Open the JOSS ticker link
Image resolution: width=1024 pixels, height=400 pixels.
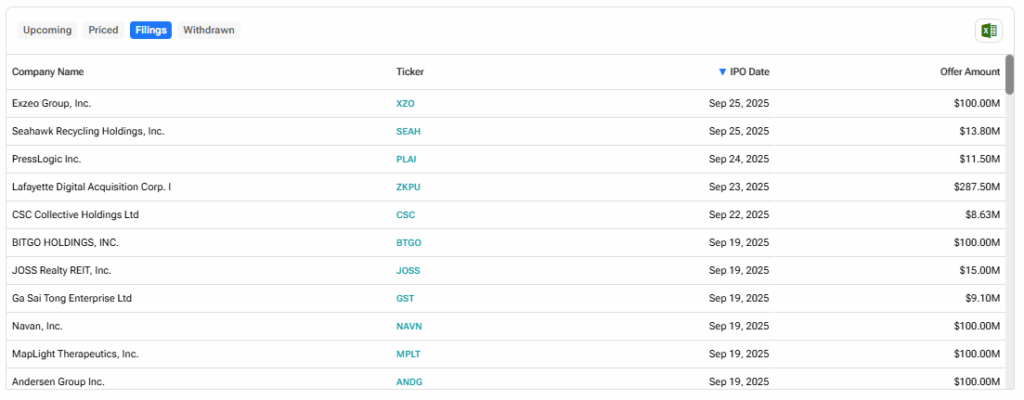coord(408,271)
